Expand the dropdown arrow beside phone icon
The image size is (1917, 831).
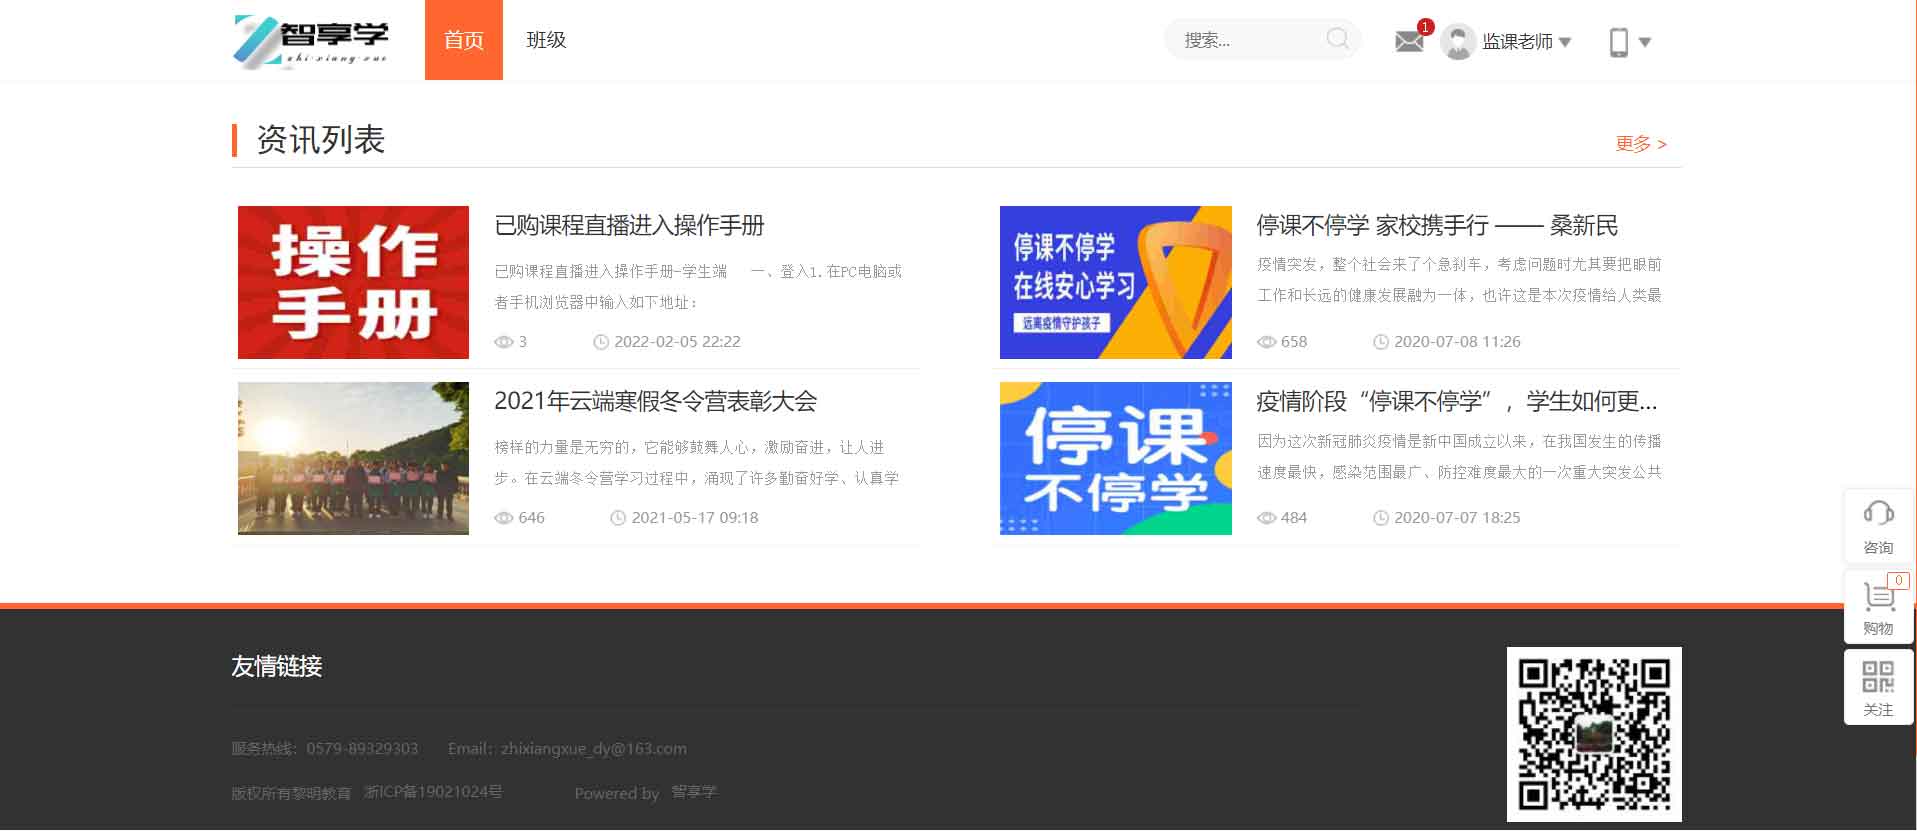1645,42
